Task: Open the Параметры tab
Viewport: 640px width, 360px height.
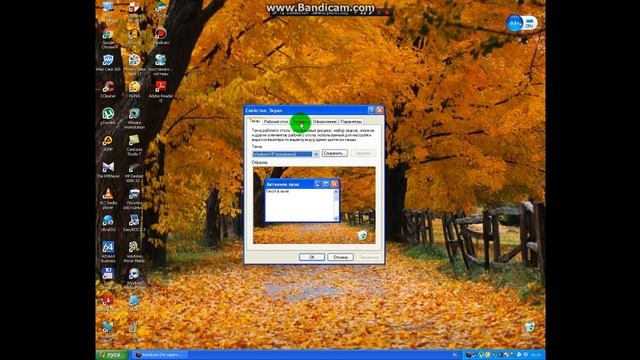Action: (x=351, y=122)
